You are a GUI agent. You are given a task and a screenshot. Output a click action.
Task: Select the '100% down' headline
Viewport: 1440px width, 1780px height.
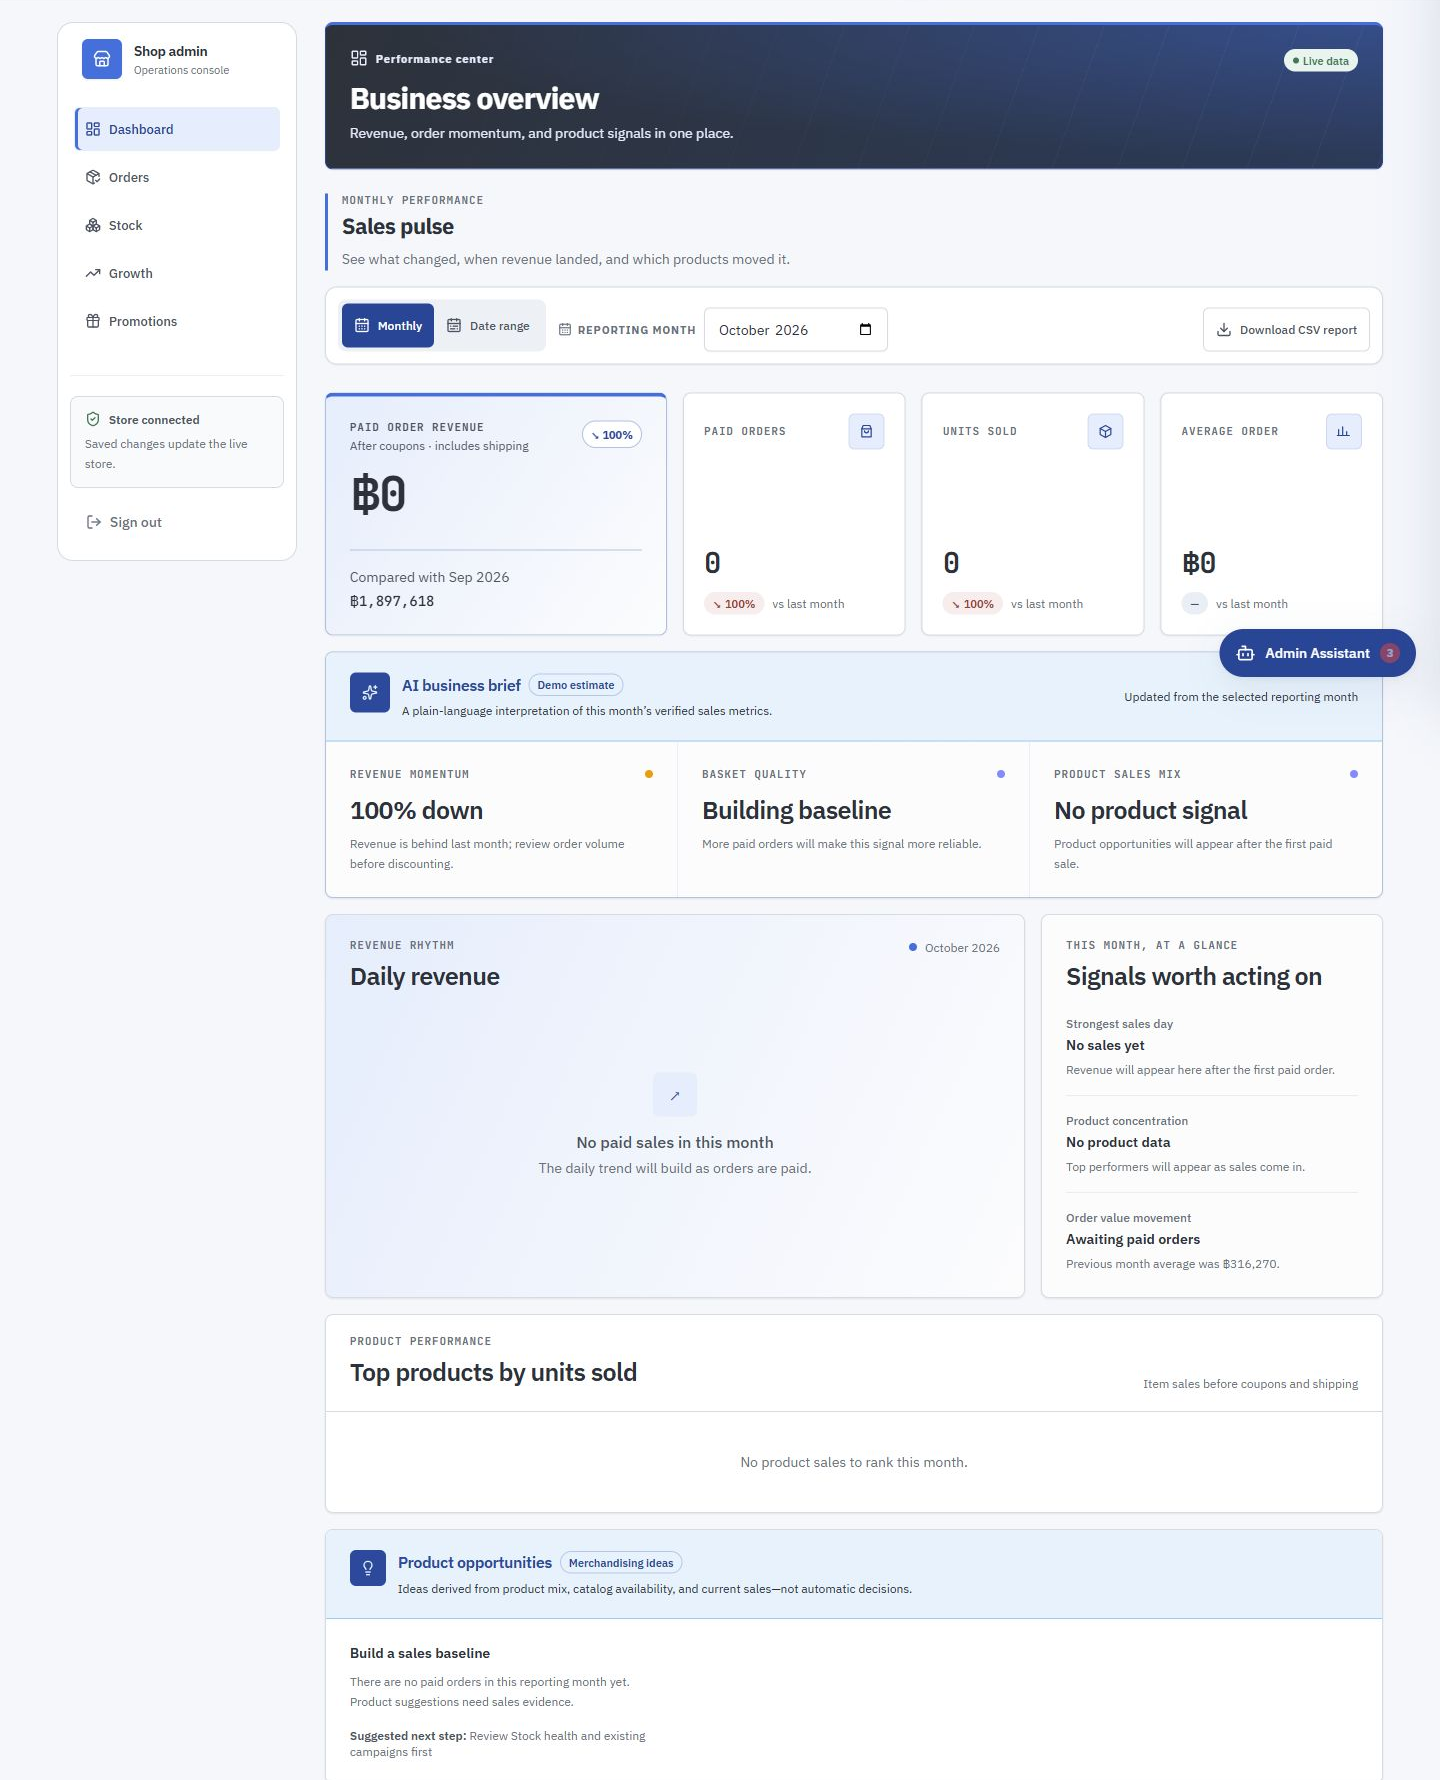click(x=416, y=811)
